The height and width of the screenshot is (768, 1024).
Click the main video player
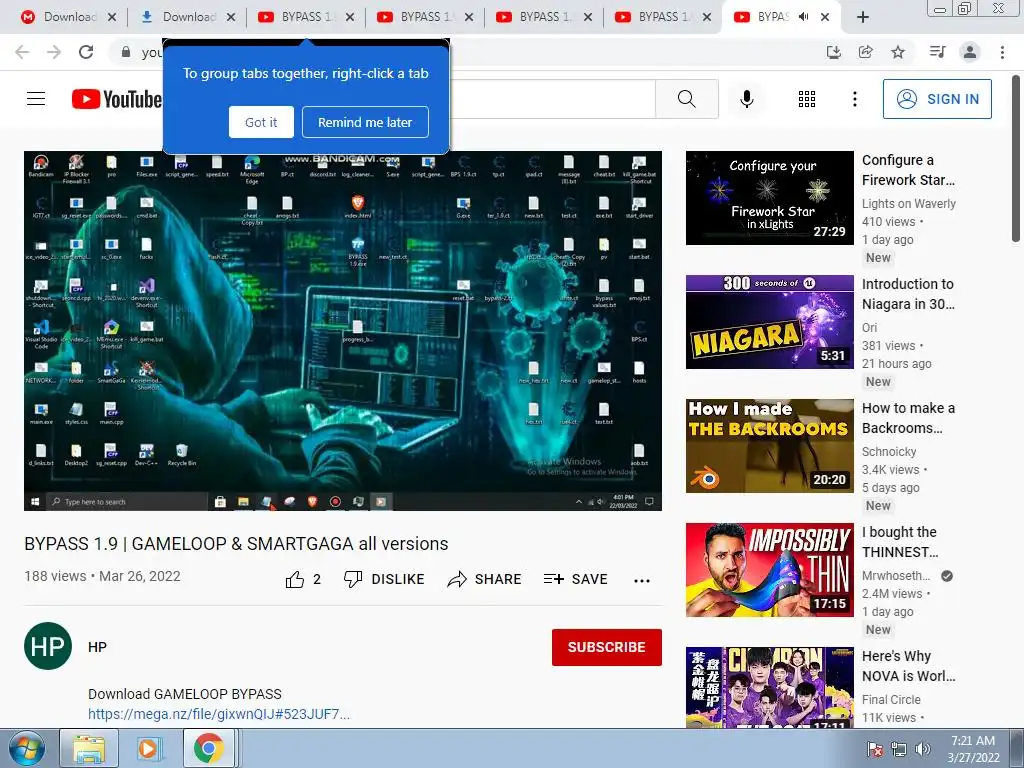[x=343, y=330]
